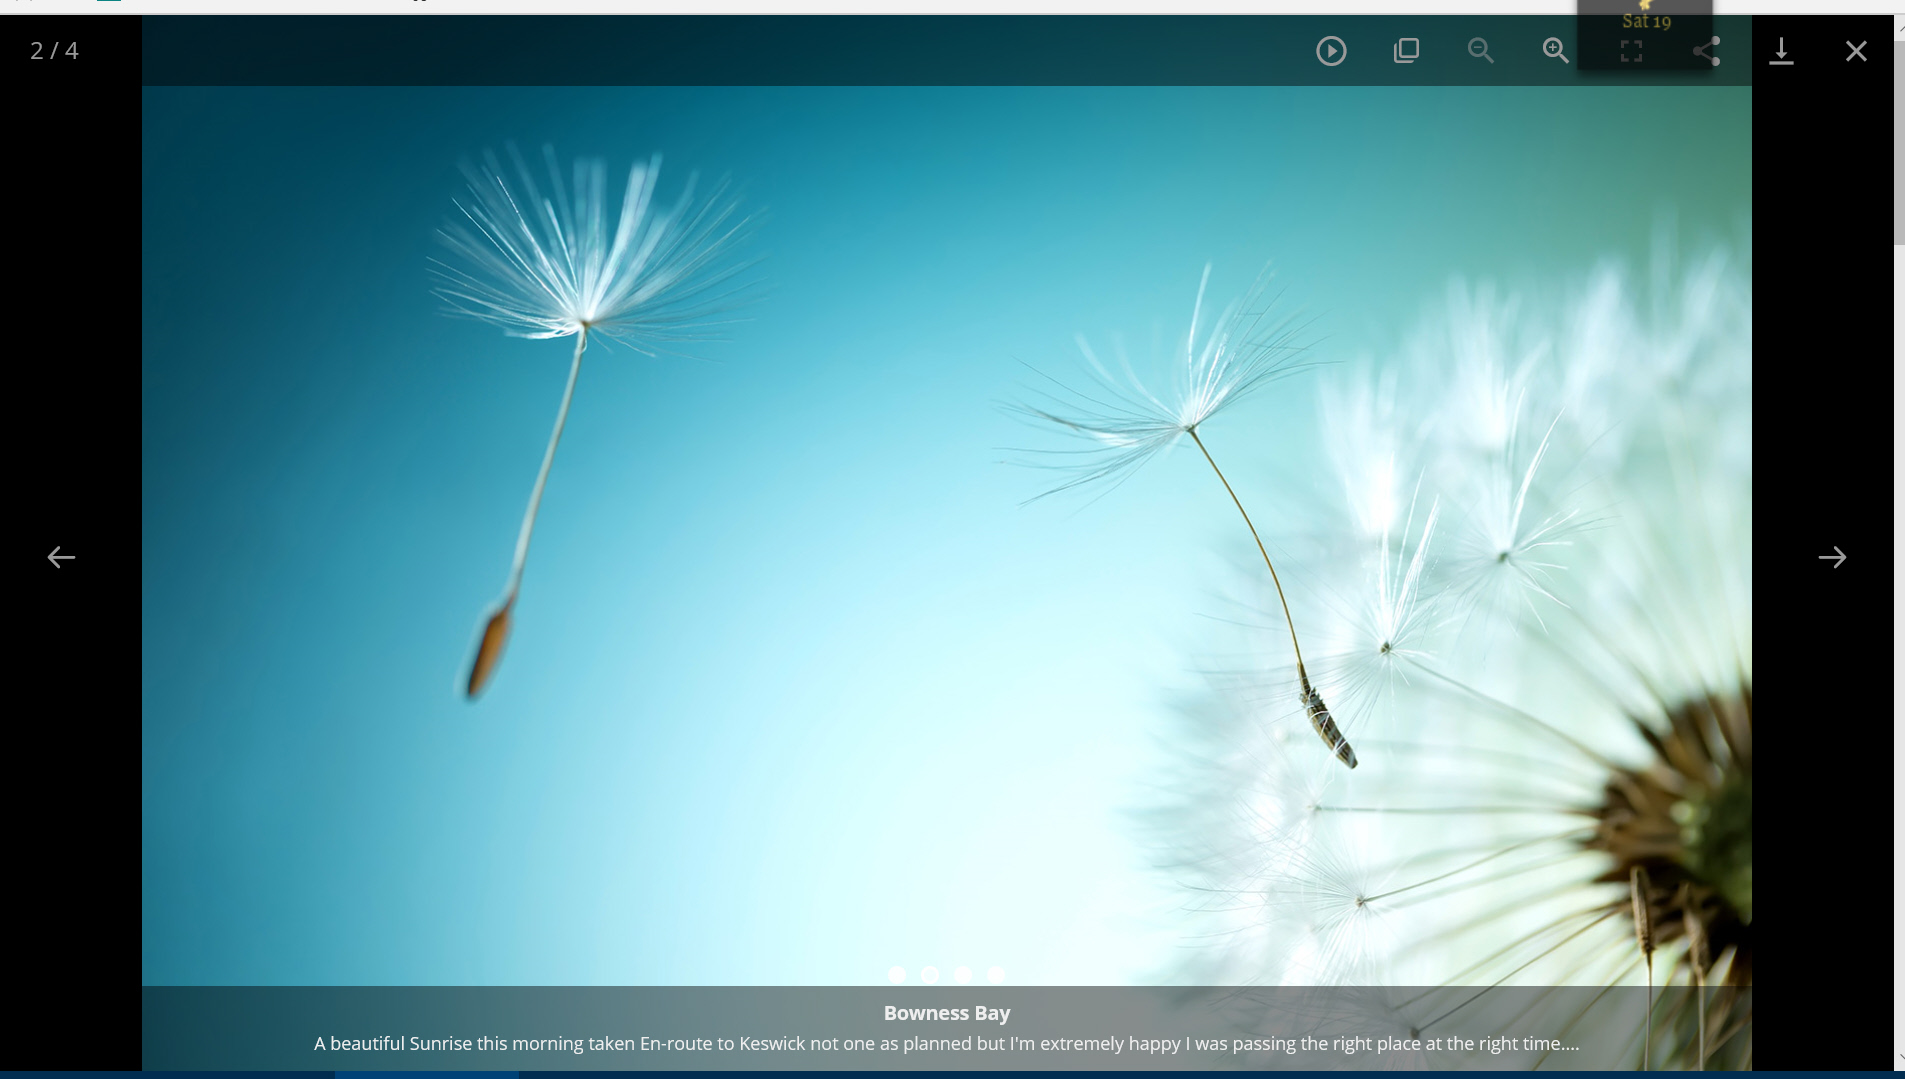Jump to the third pager dot
Screen dimensions: 1905x1079
pyautogui.click(x=963, y=974)
